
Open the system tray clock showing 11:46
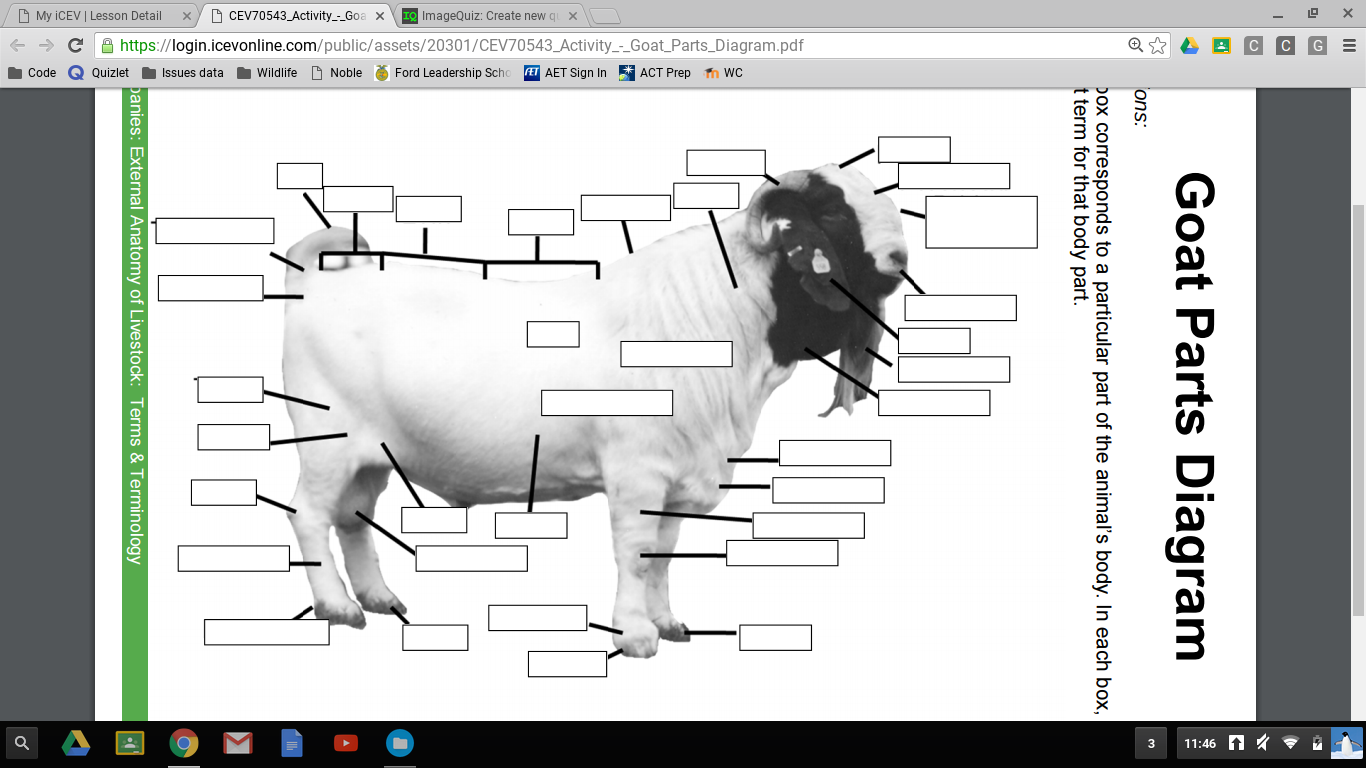click(1199, 743)
